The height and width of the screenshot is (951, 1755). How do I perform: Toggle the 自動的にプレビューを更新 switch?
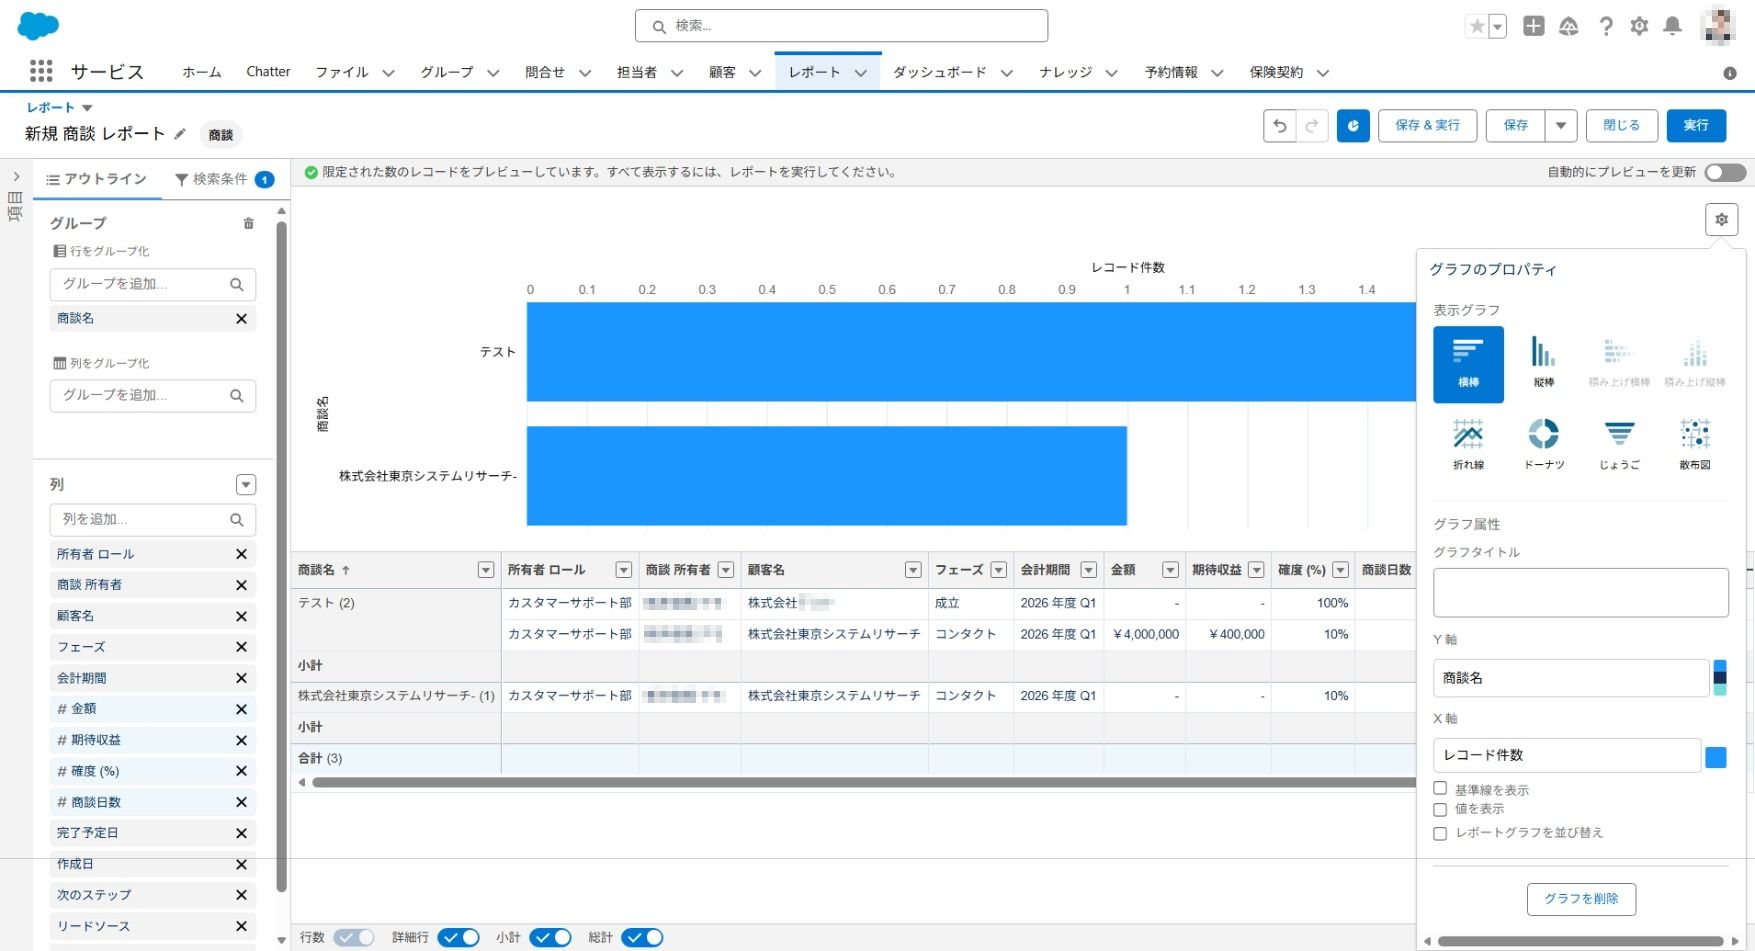coord(1725,173)
